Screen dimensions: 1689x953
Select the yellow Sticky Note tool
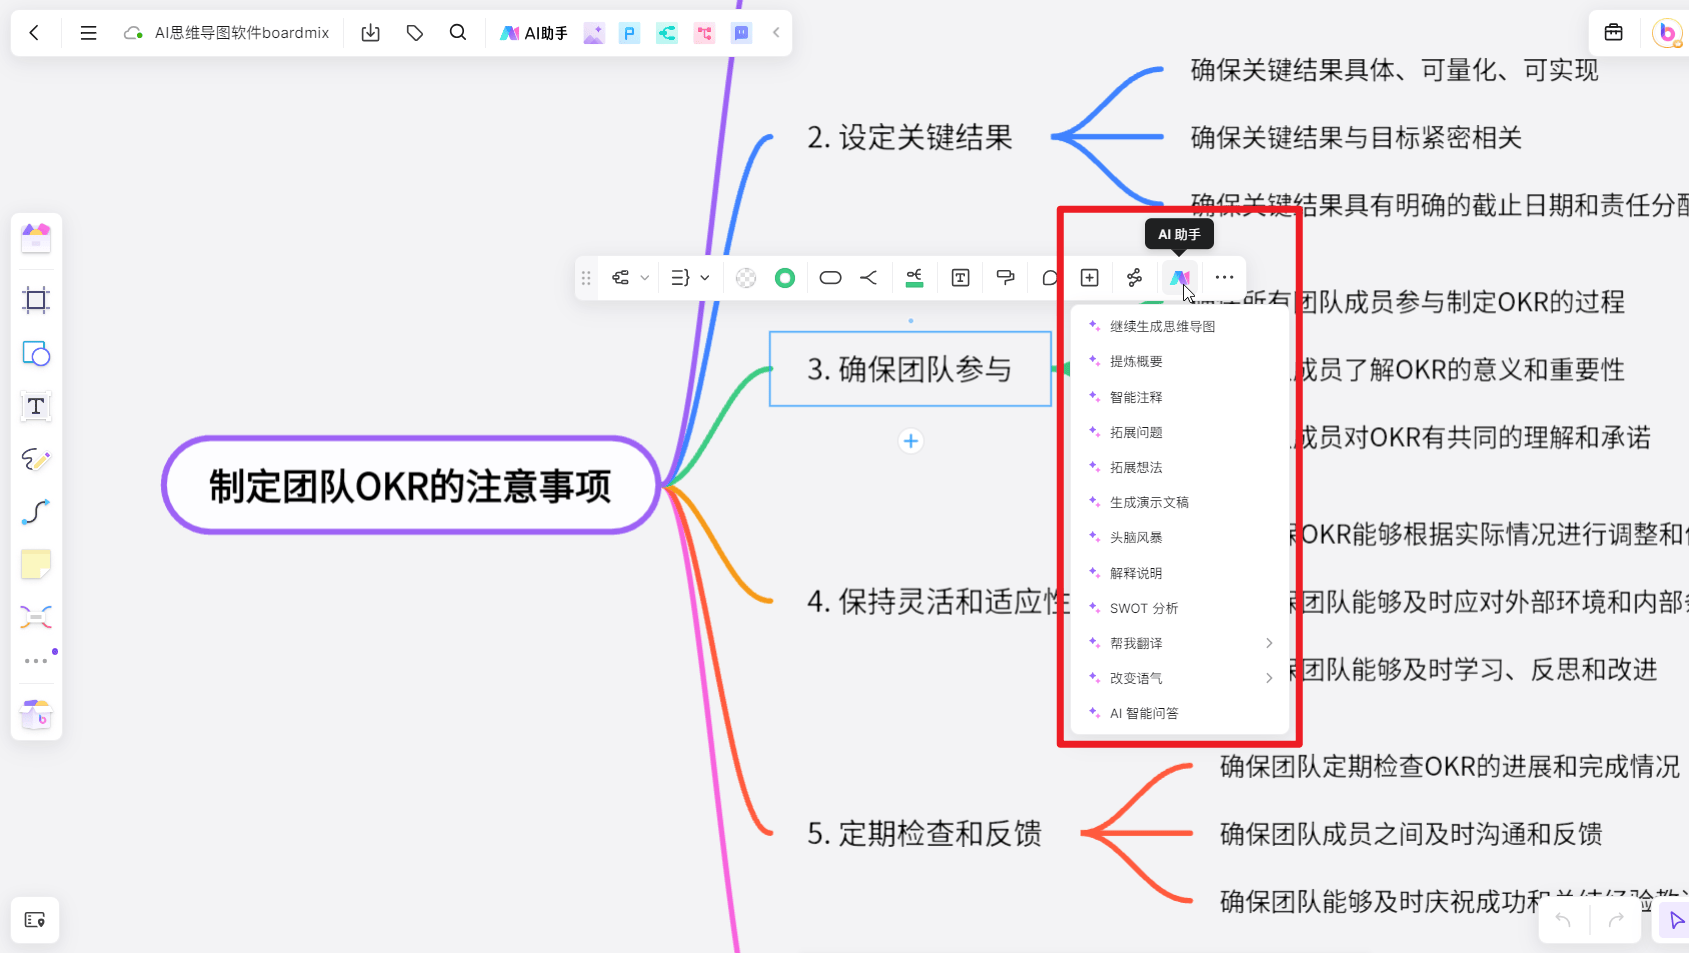36,564
